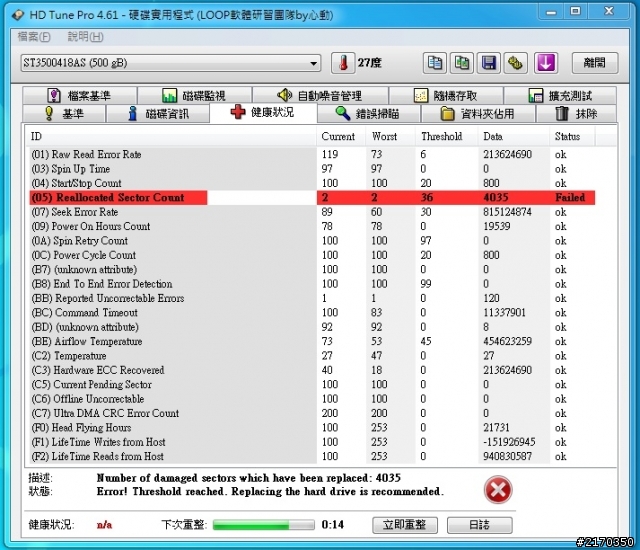Select the Reallocated Sector Count row
This screenshot has height=550, width=640.
[x=312, y=197]
